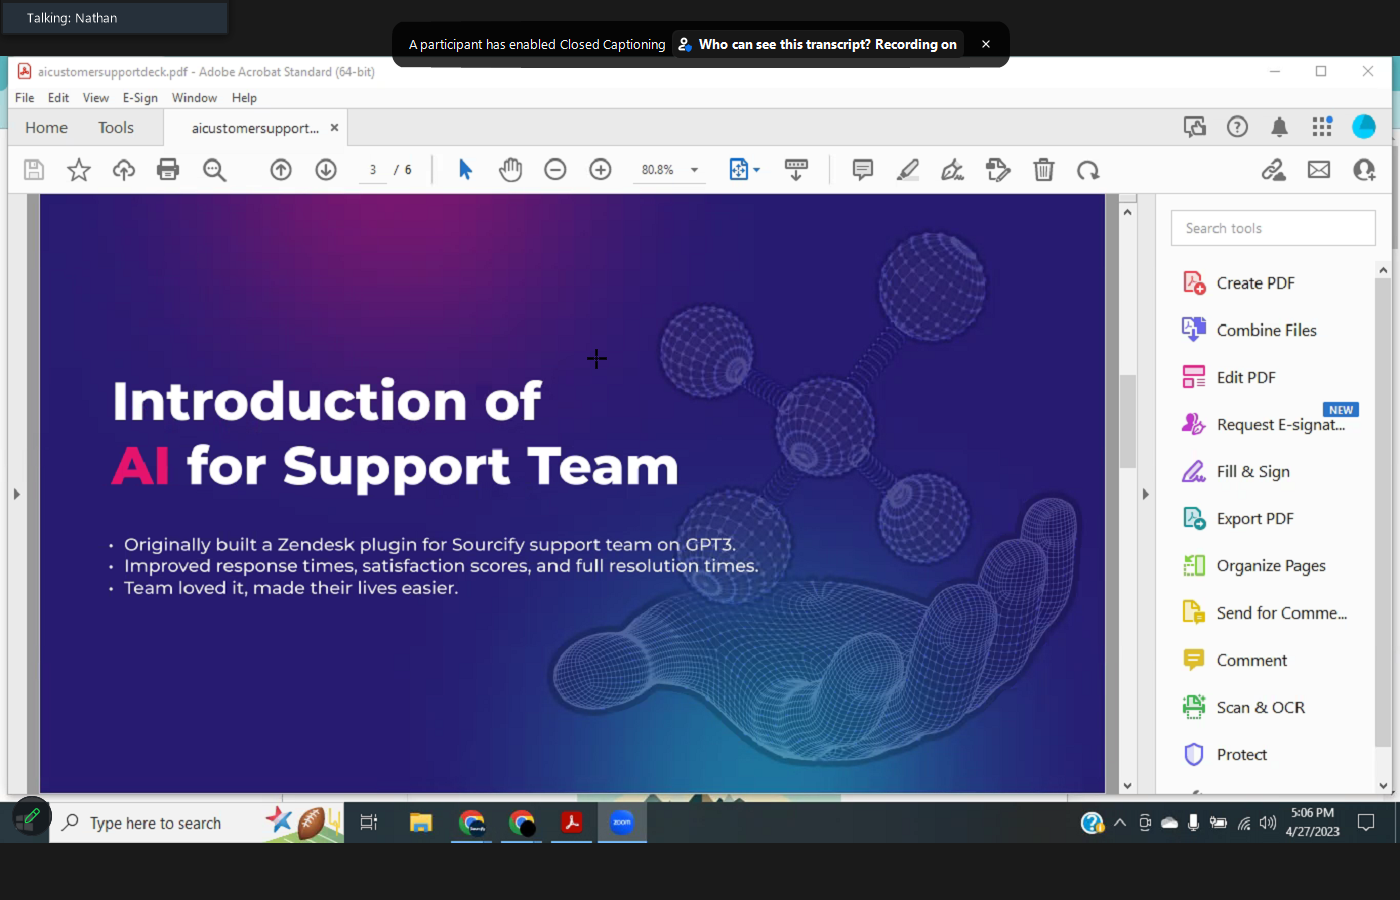This screenshot has width=1400, height=900.
Task: Select the highlight text pen icon
Action: click(x=907, y=170)
